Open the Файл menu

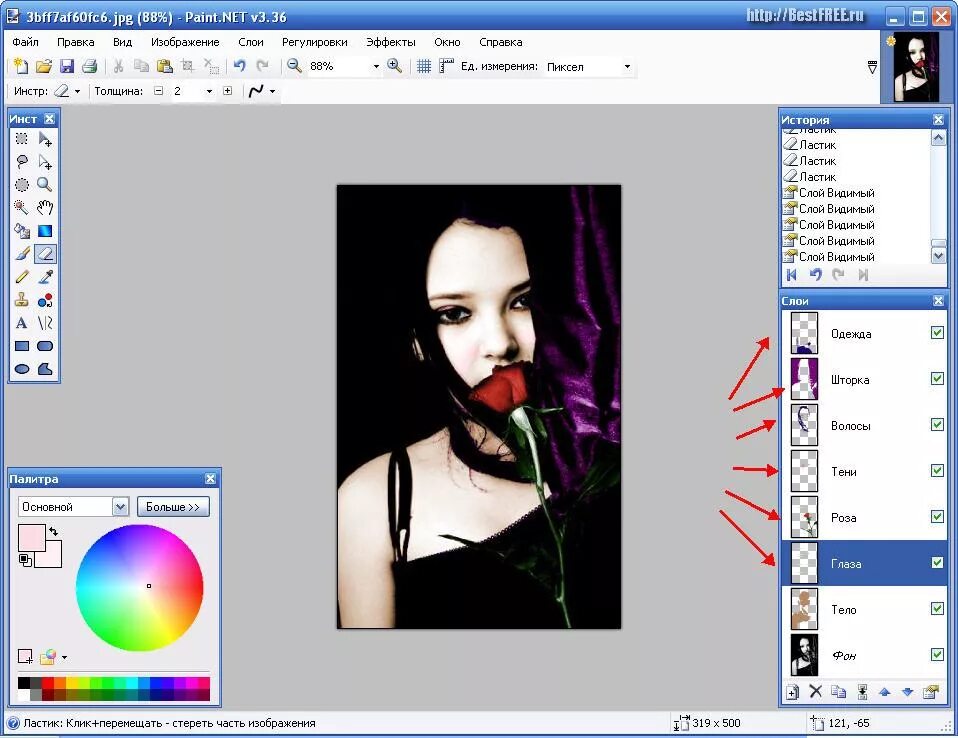pos(25,42)
